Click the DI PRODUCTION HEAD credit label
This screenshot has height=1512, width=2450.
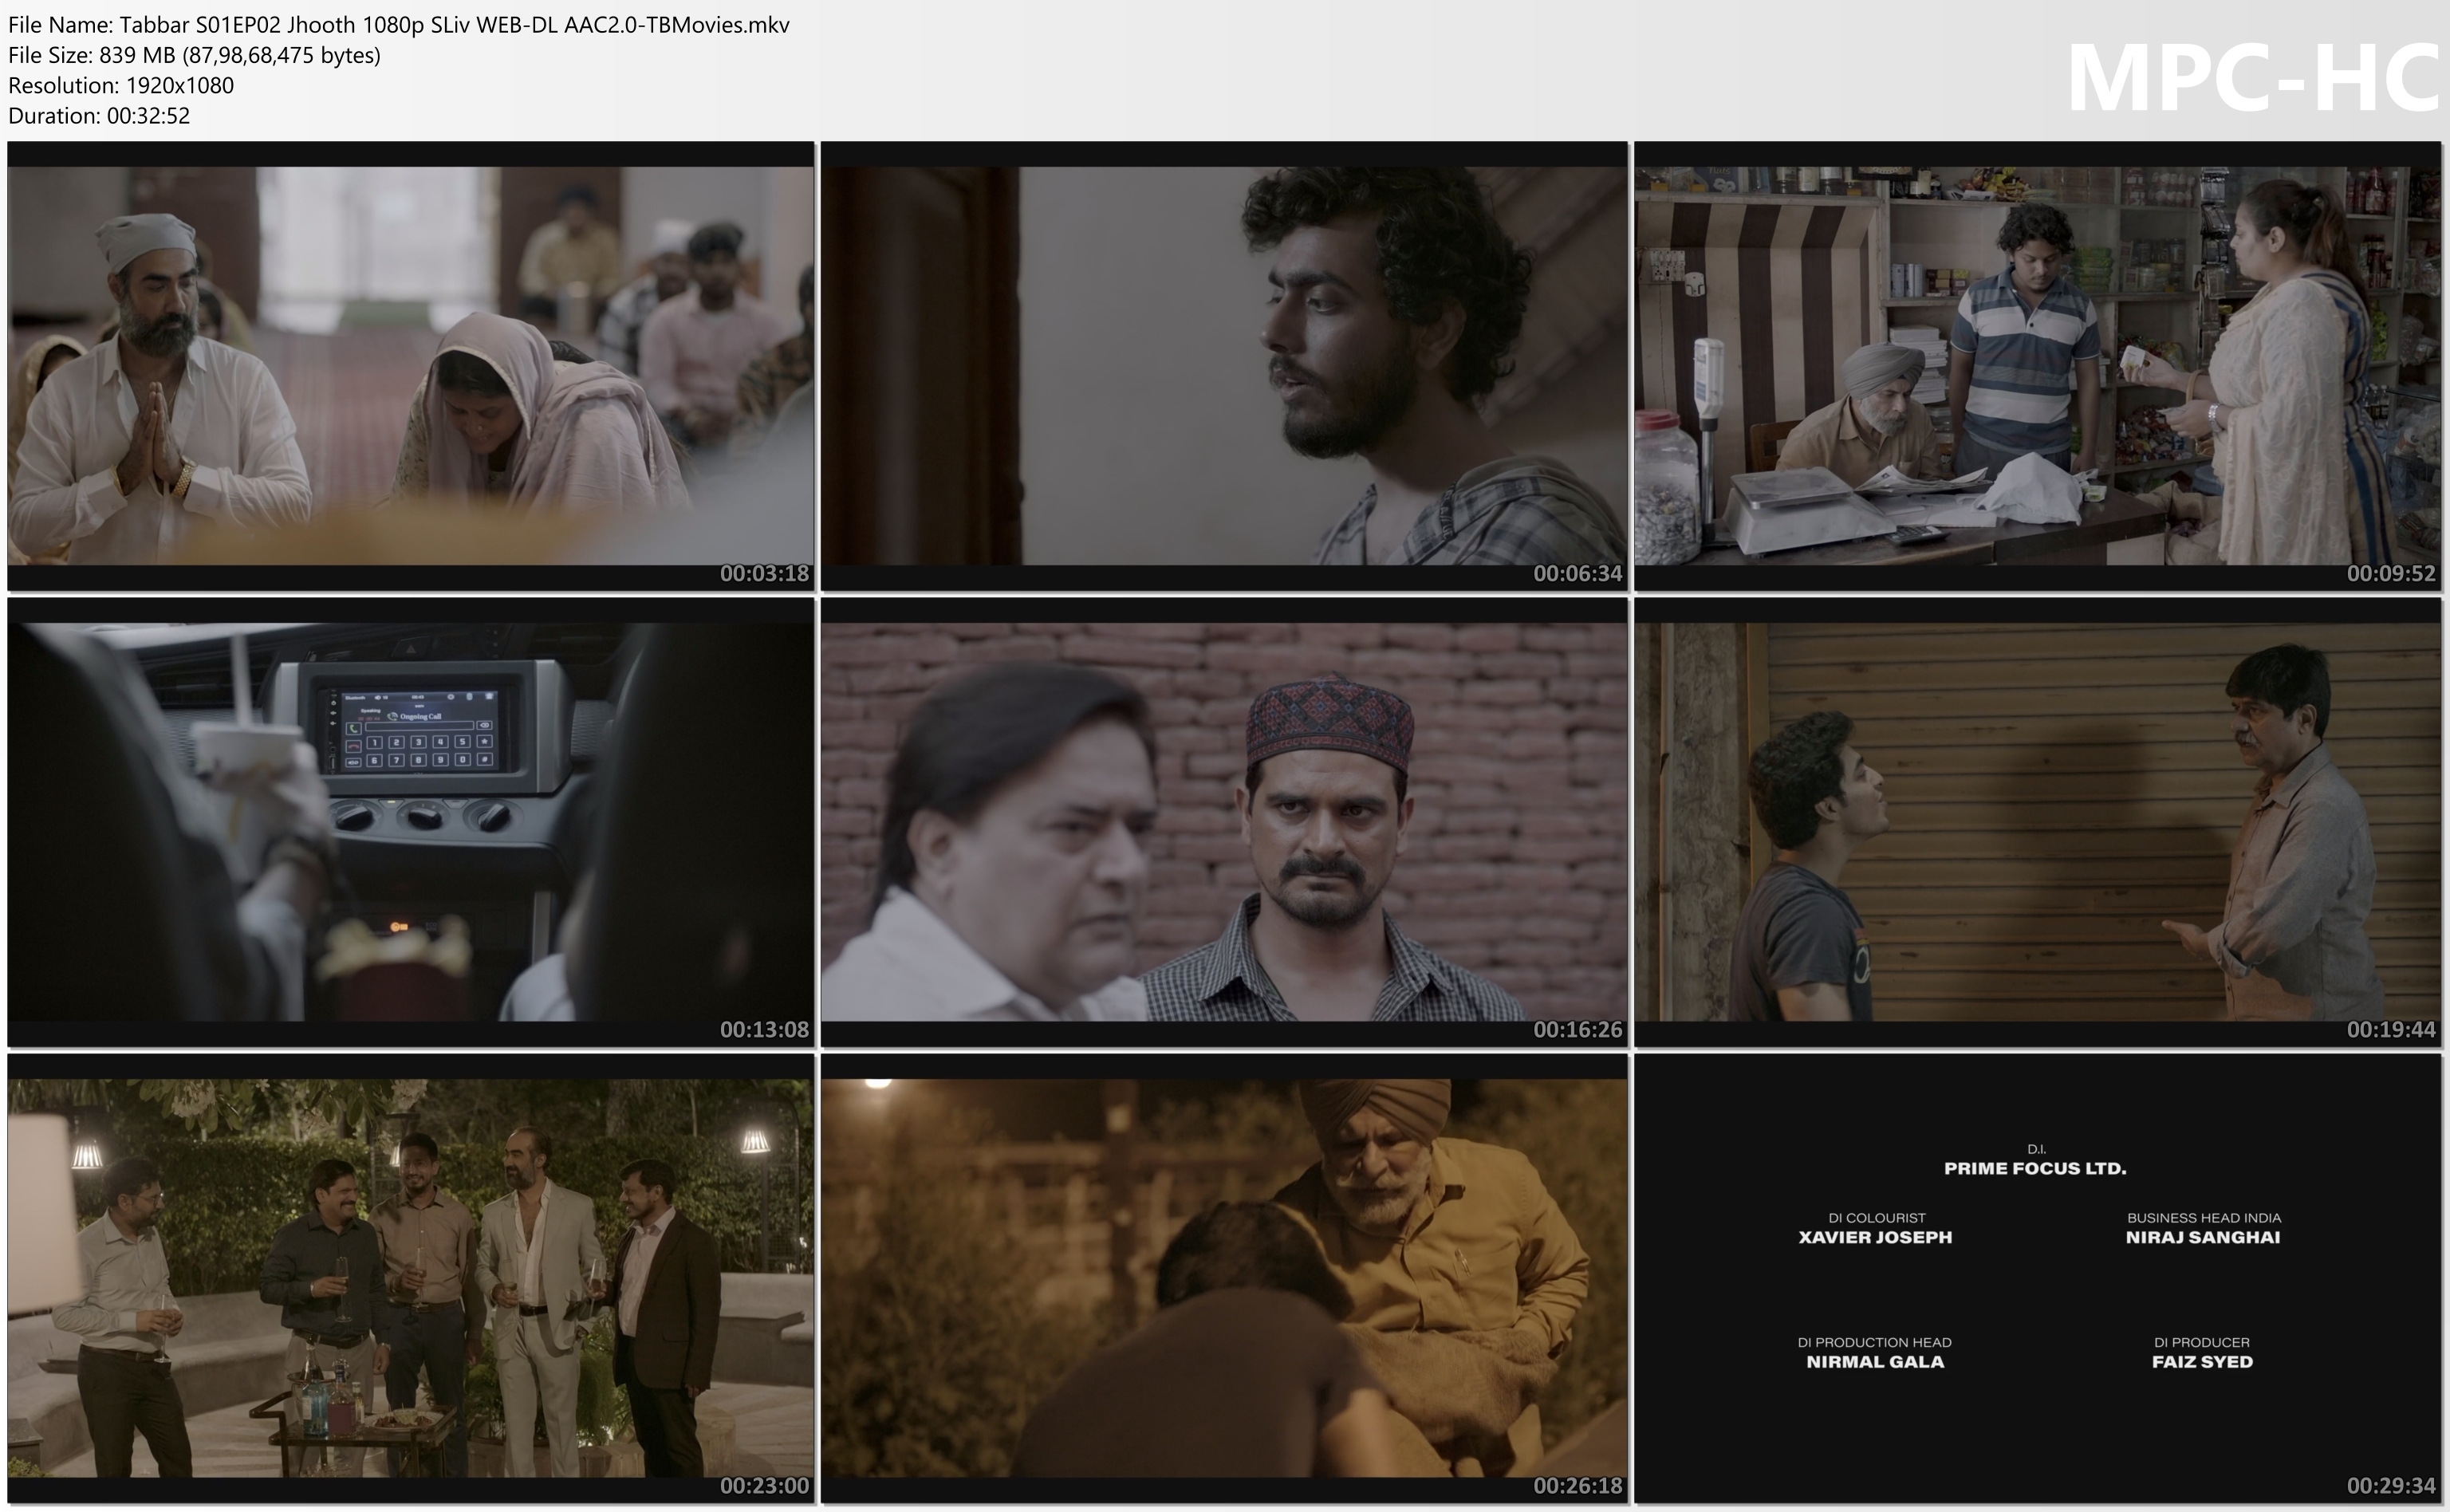[1874, 1343]
